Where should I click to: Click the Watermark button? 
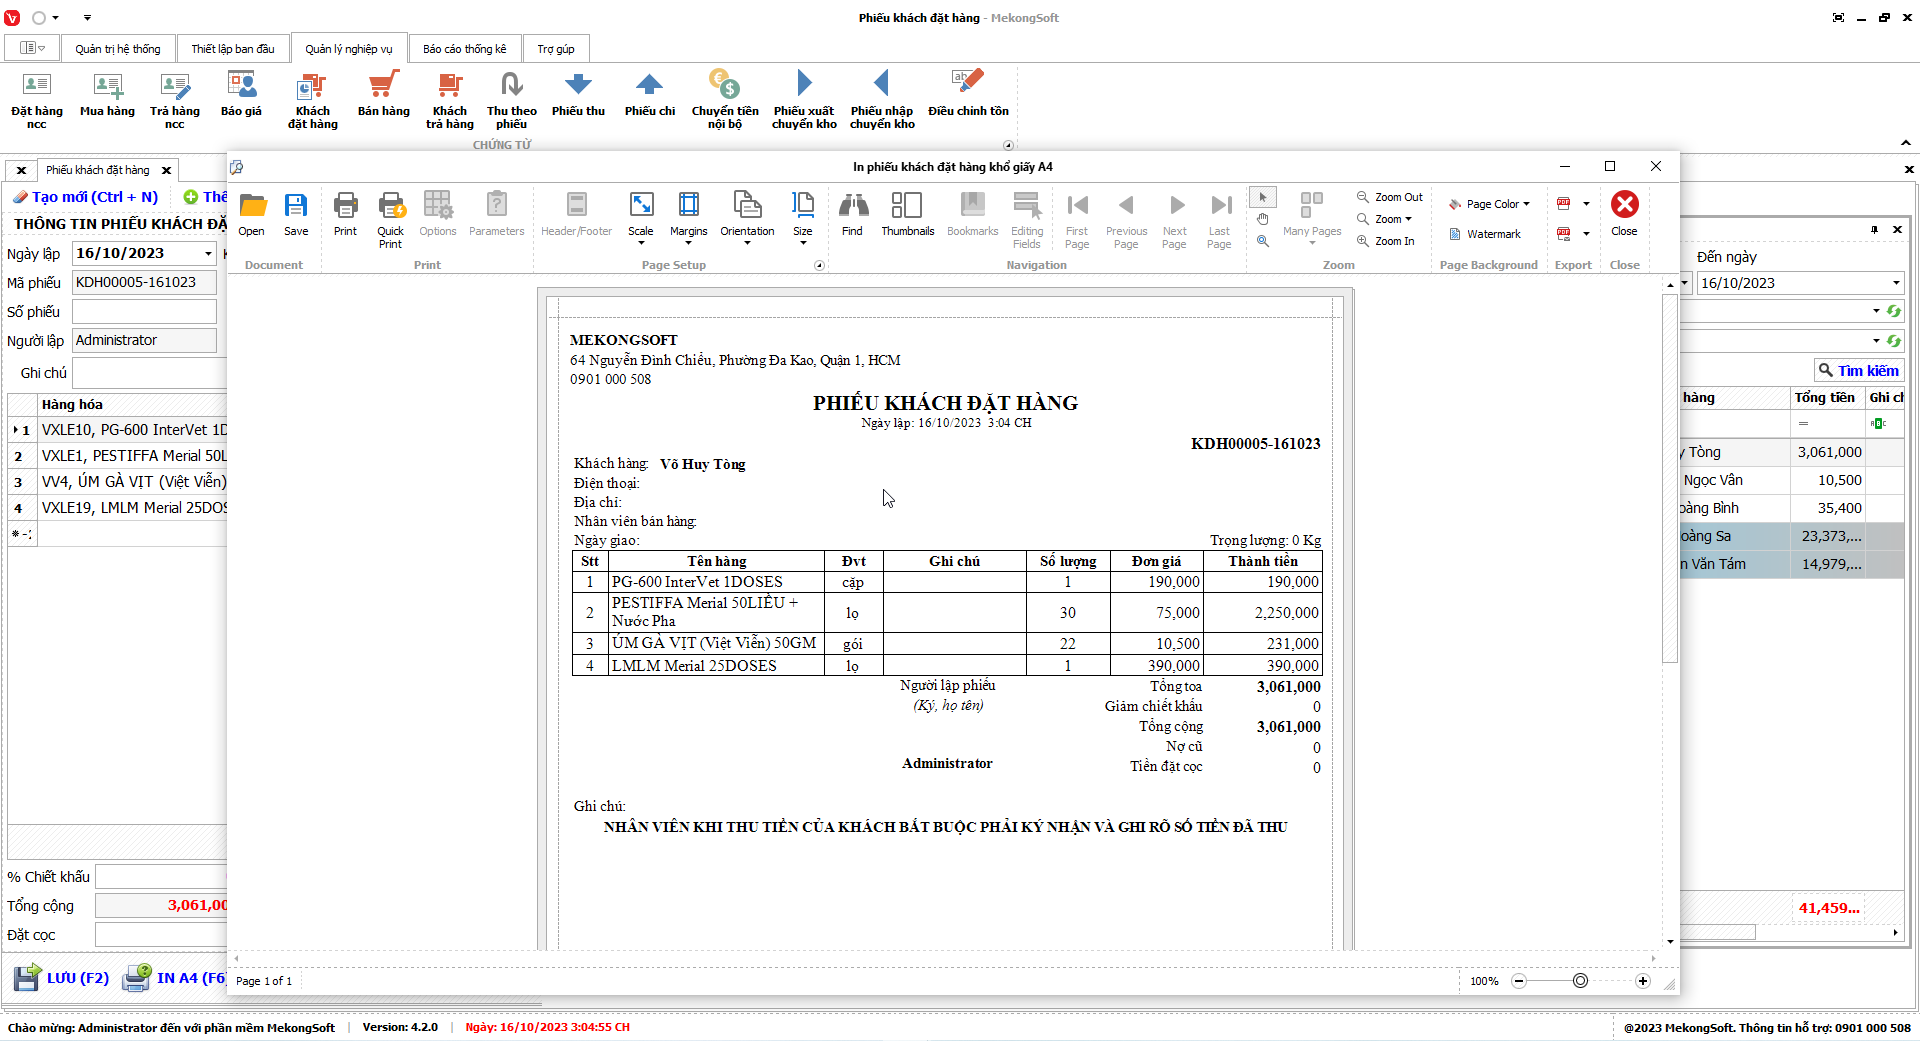[1485, 234]
